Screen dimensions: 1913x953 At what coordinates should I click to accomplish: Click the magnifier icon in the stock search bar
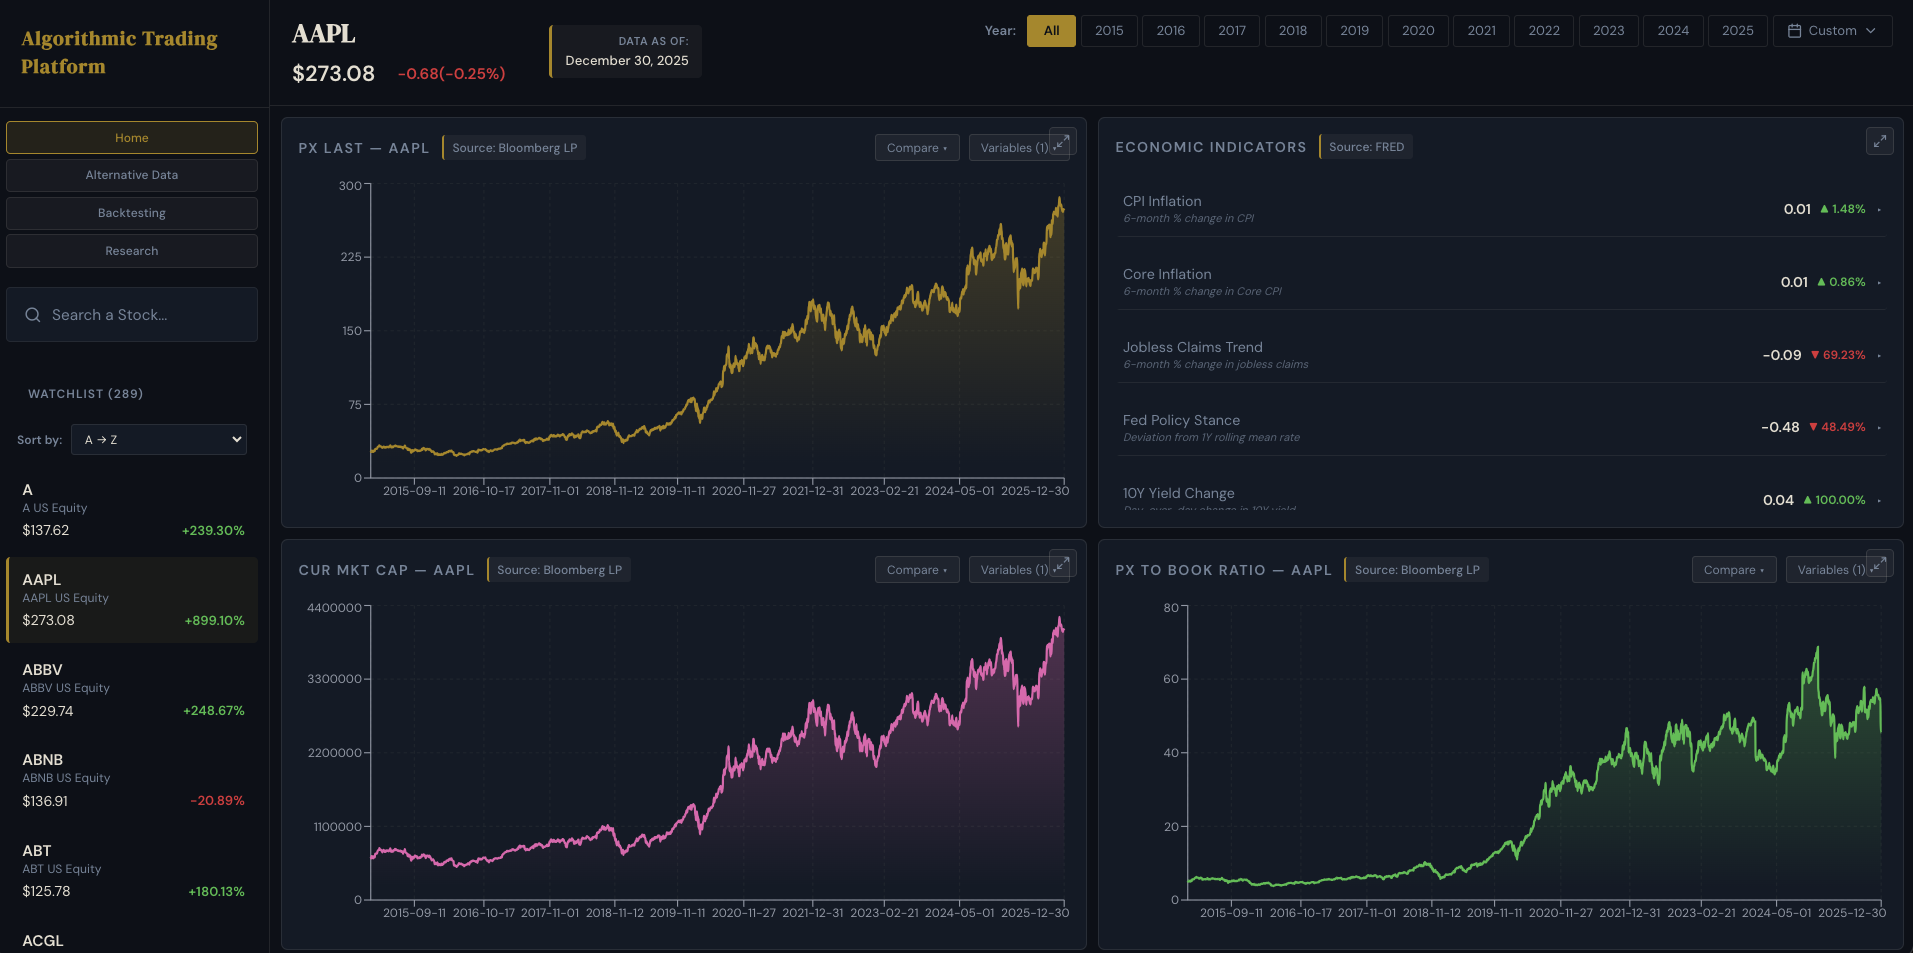point(33,314)
